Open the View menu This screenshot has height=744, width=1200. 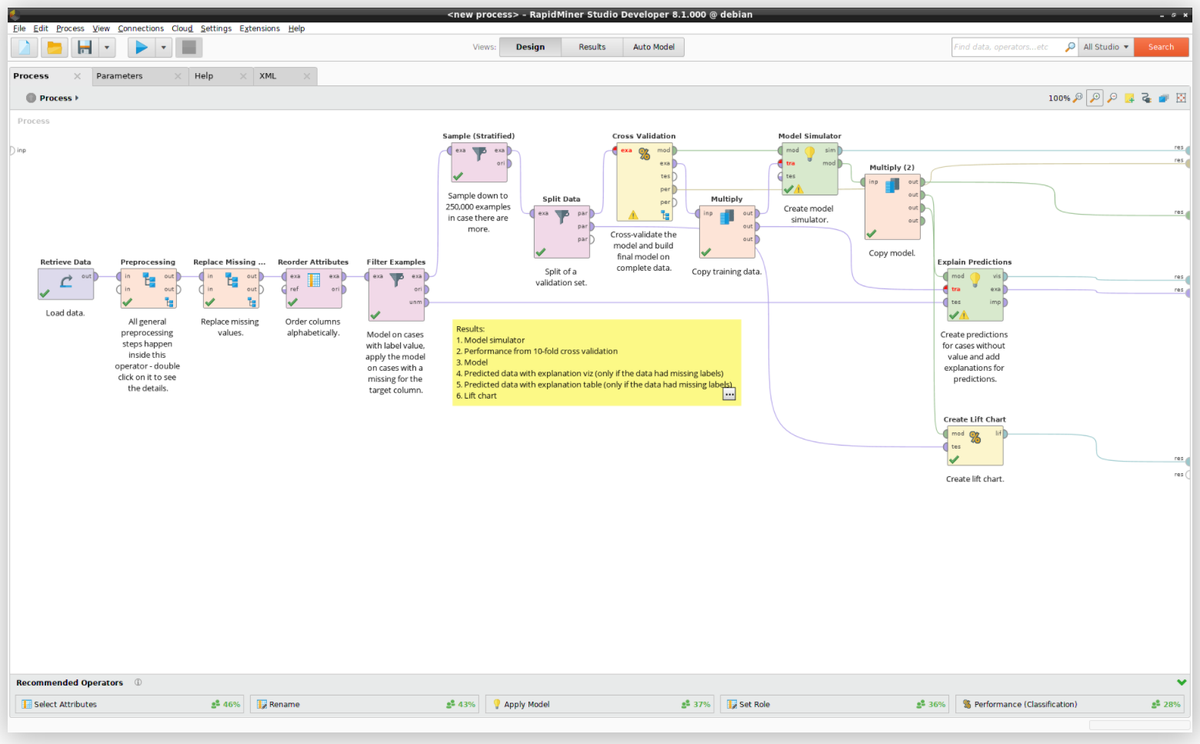point(101,28)
